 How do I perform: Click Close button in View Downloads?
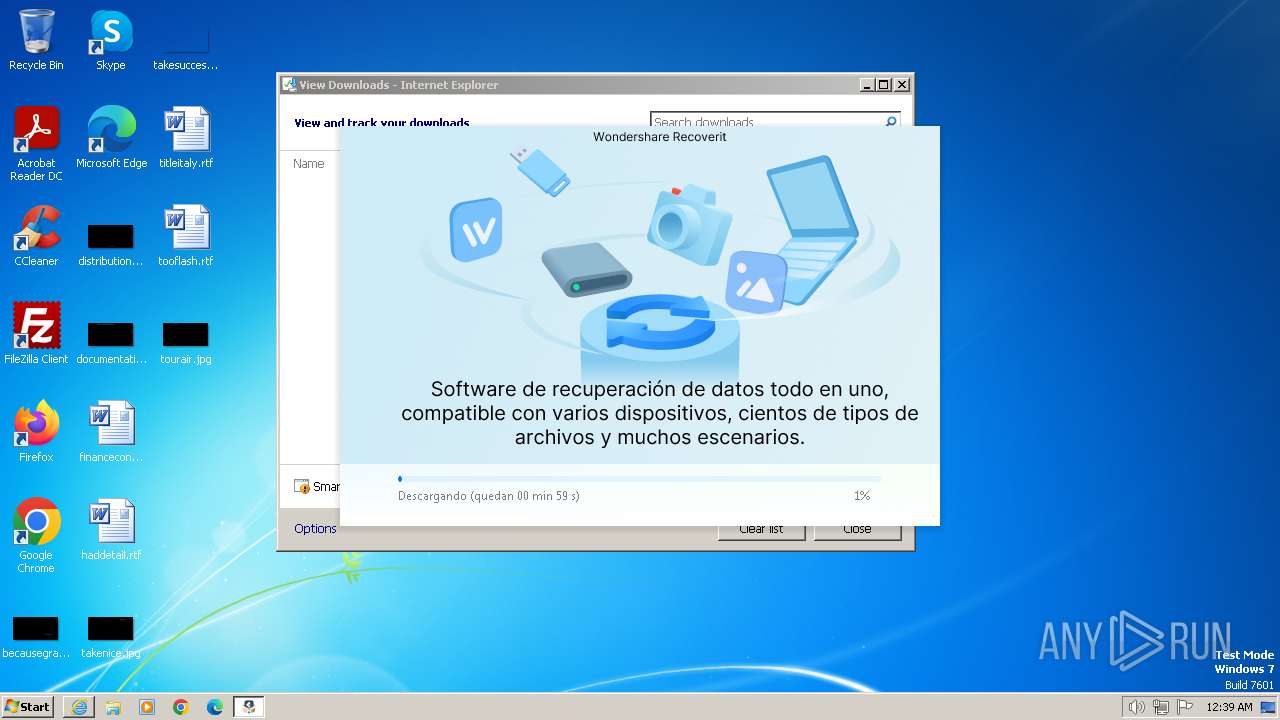(857, 529)
